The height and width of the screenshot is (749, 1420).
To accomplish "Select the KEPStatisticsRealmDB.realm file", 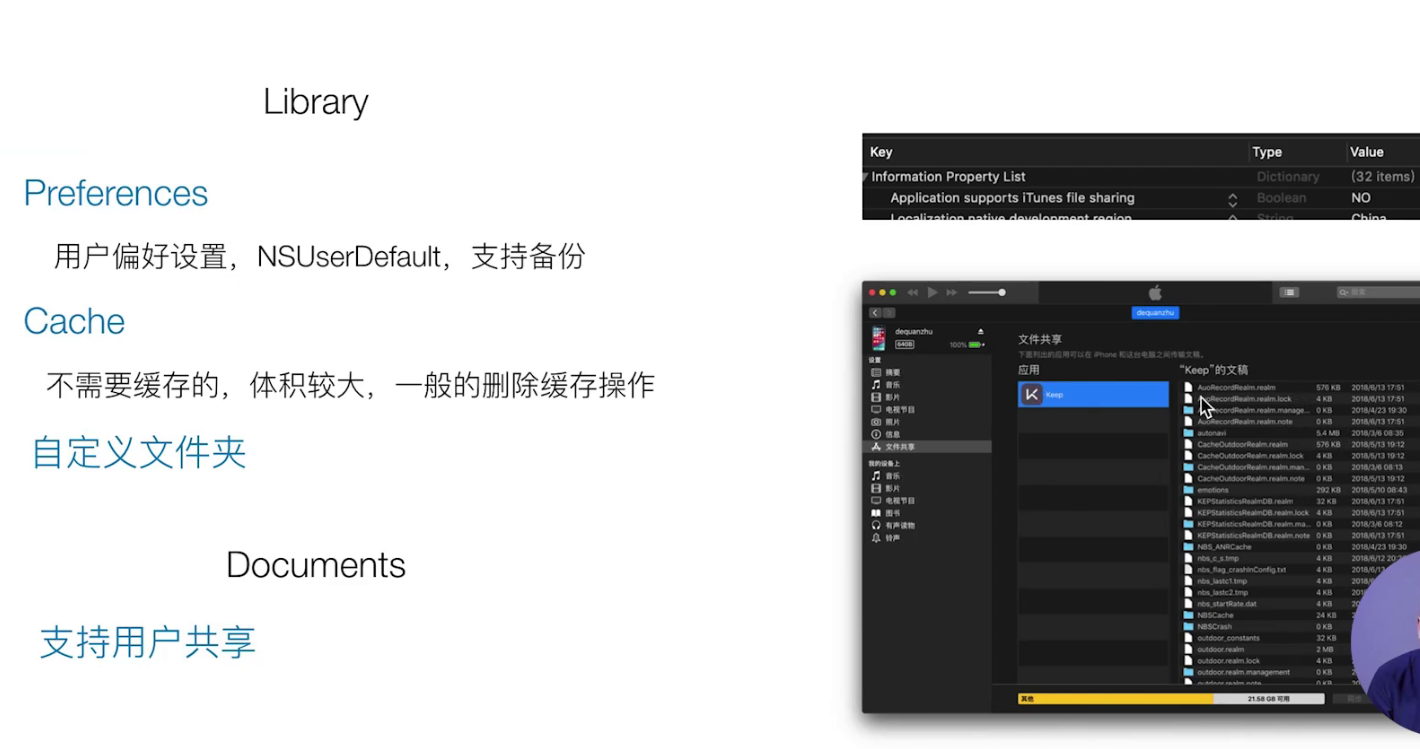I will pyautogui.click(x=1245, y=501).
